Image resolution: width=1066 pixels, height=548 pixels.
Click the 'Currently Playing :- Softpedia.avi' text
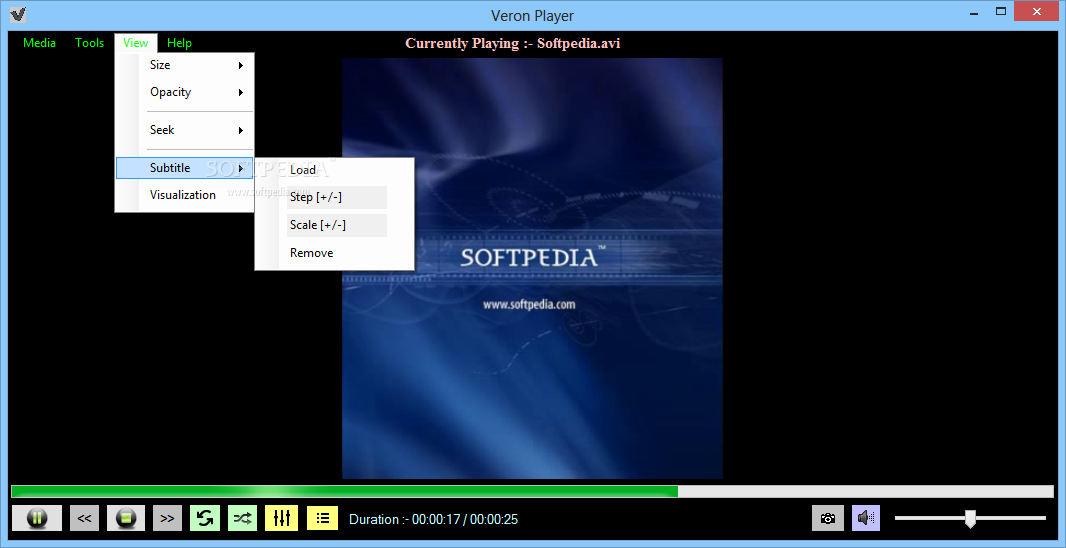tap(513, 44)
